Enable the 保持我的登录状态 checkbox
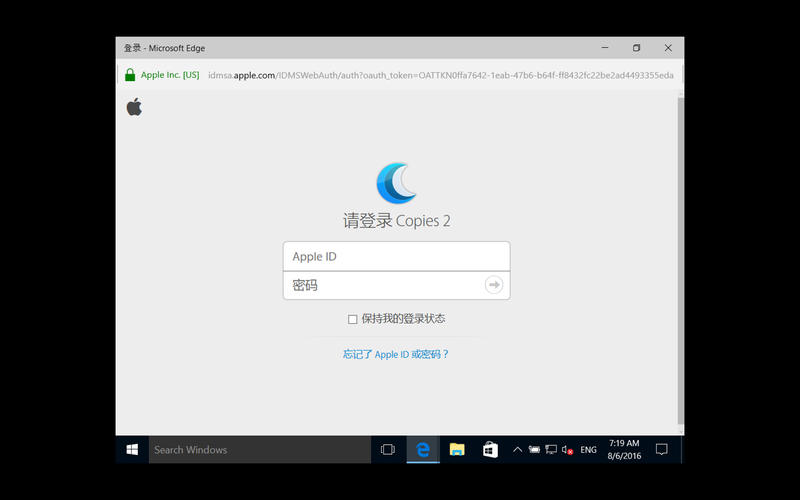This screenshot has height=500, width=800. 352,319
